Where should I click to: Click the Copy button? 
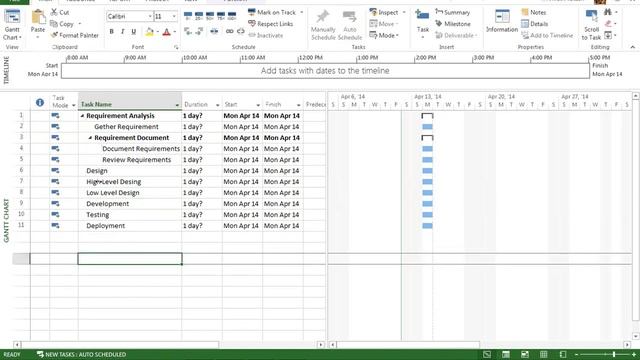tap(66, 24)
